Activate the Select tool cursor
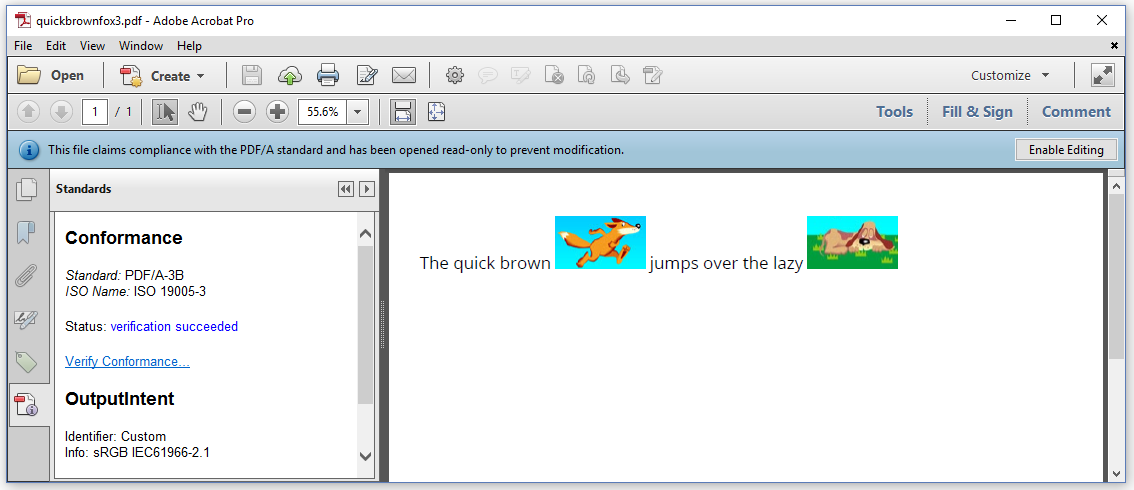The height and width of the screenshot is (490, 1134). 166,111
